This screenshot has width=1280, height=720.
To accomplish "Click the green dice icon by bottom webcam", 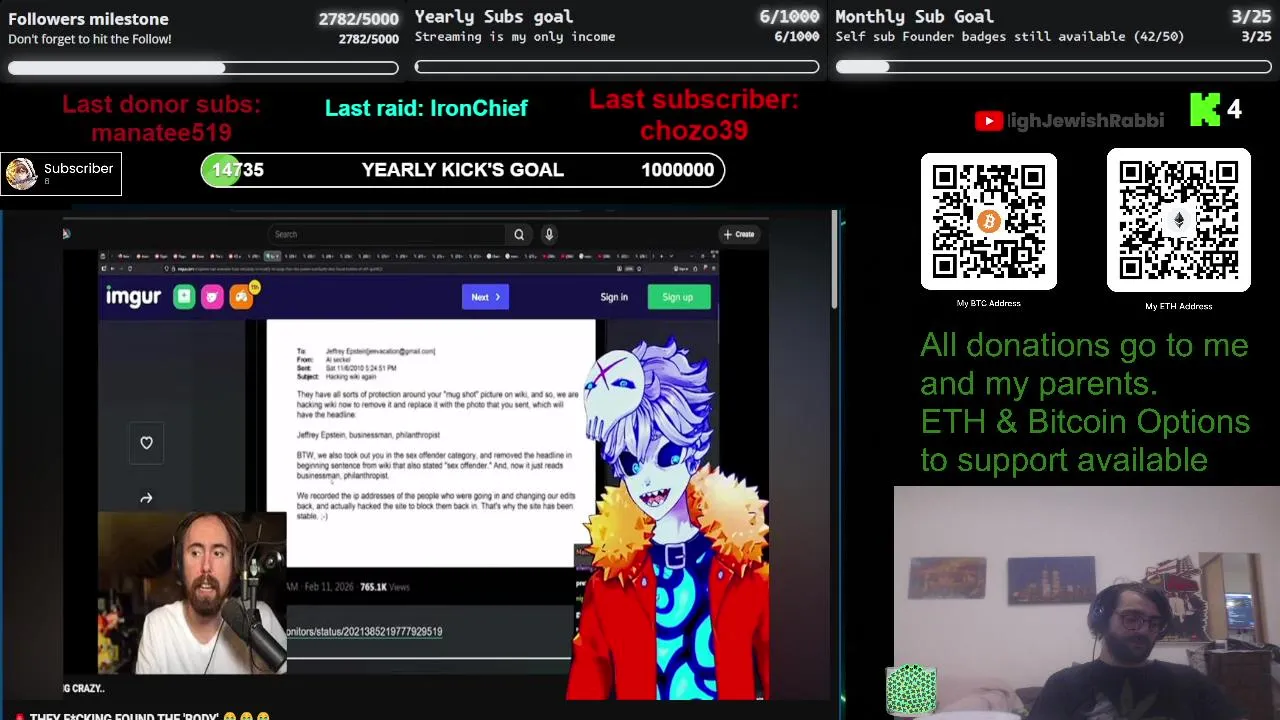I will (911, 690).
